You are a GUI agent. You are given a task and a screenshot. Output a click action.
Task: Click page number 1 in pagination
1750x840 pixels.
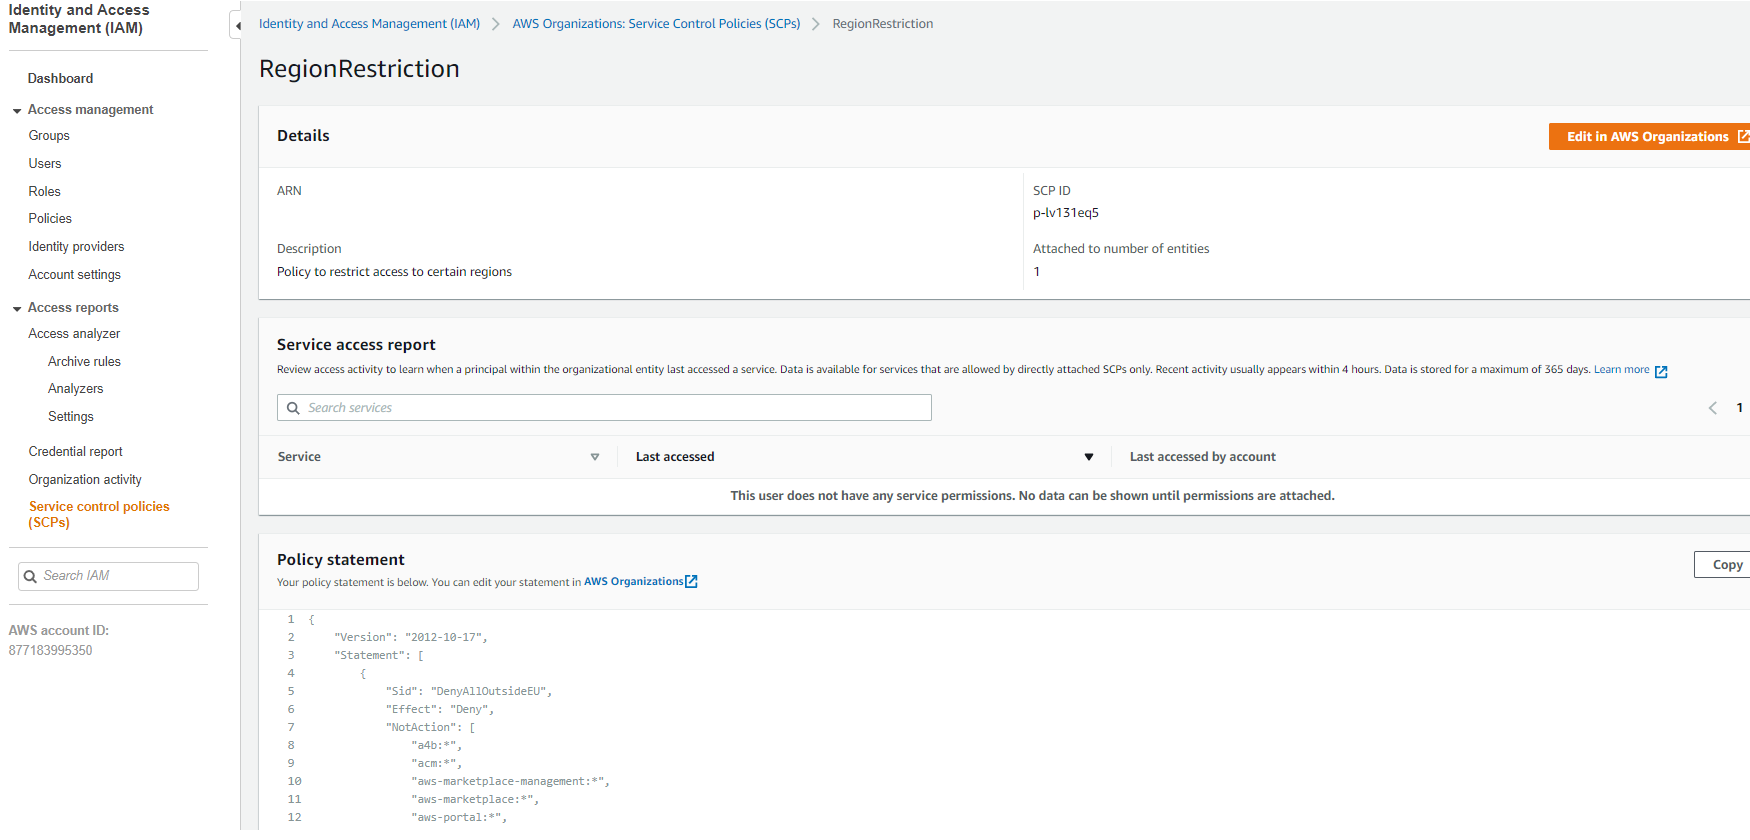(x=1740, y=408)
